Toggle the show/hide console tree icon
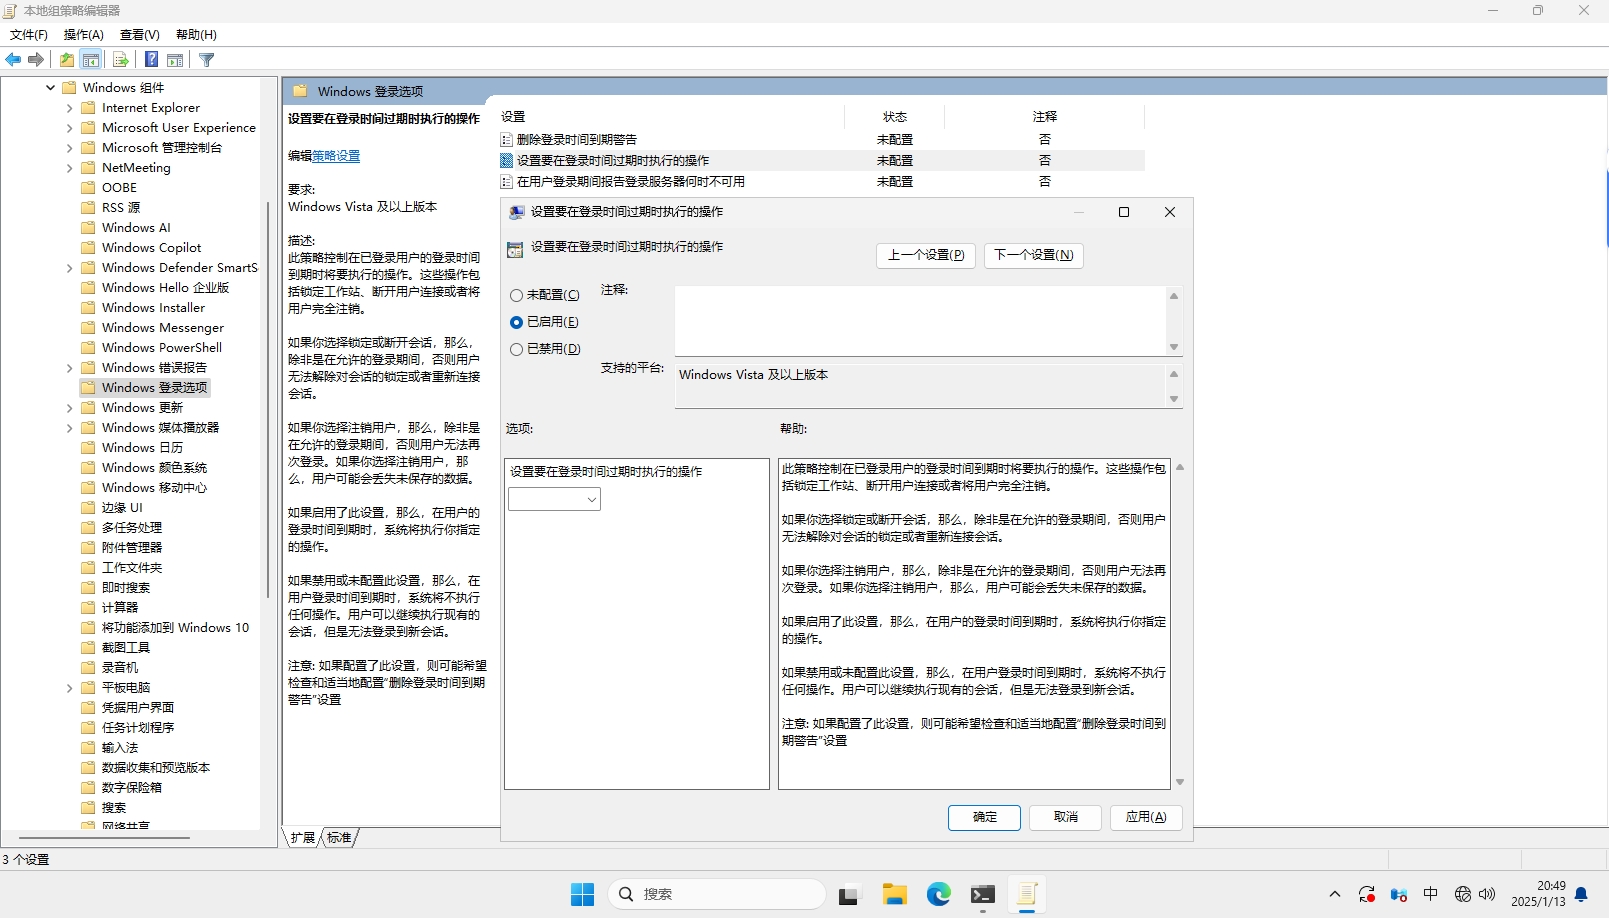The width and height of the screenshot is (1609, 918). pyautogui.click(x=91, y=60)
